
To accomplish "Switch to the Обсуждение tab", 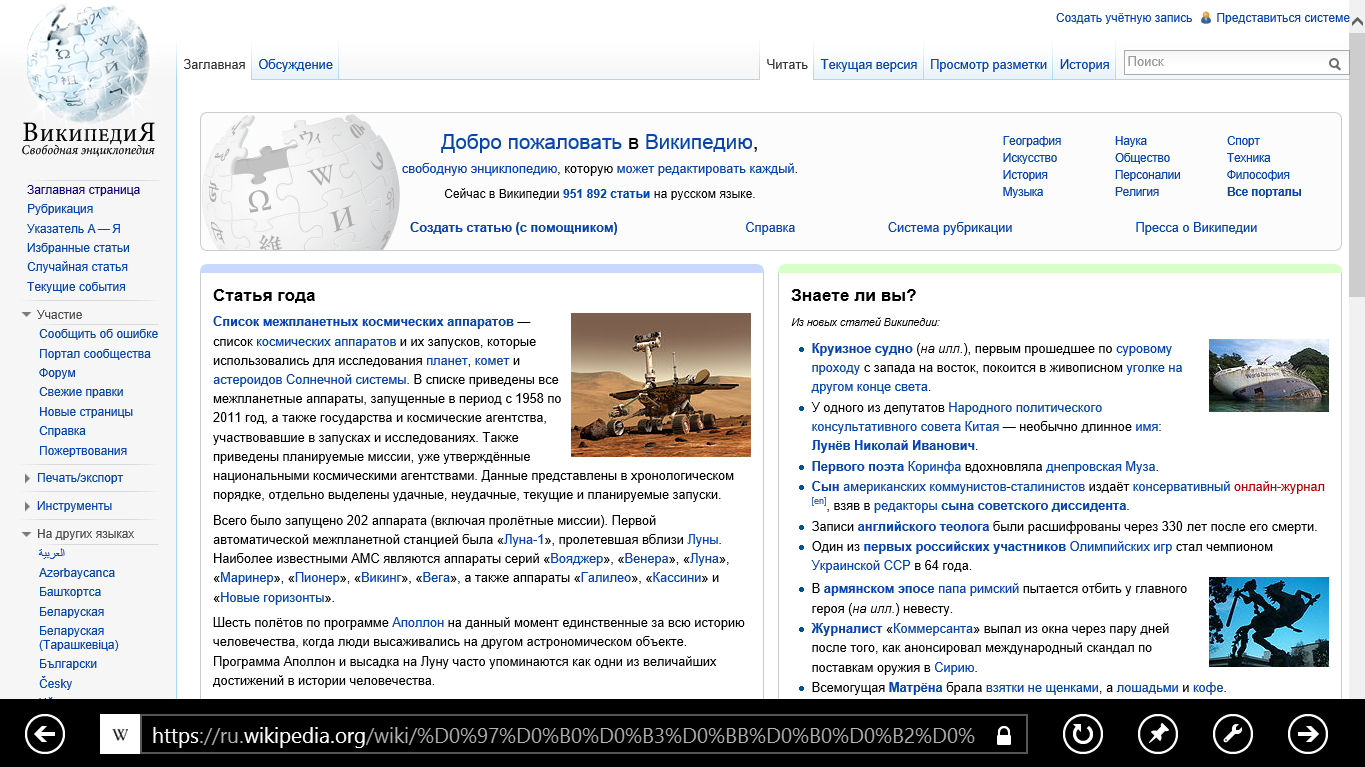I will [x=295, y=64].
